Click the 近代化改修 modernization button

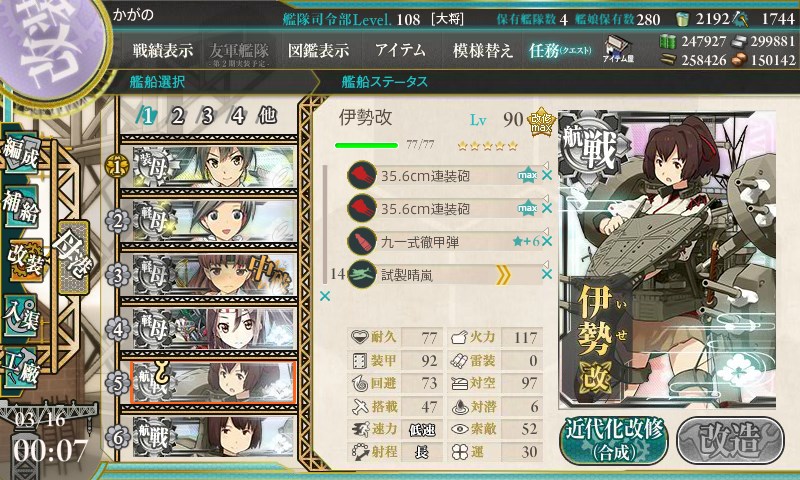click(614, 441)
